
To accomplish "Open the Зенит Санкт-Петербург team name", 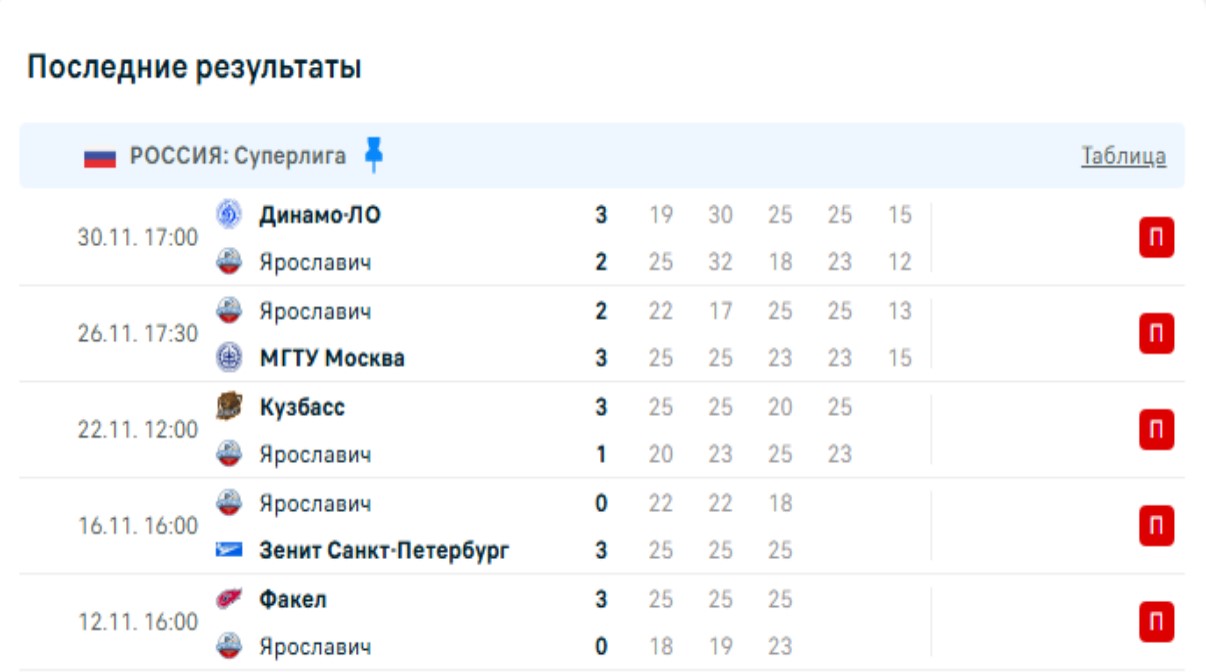I will tap(384, 550).
